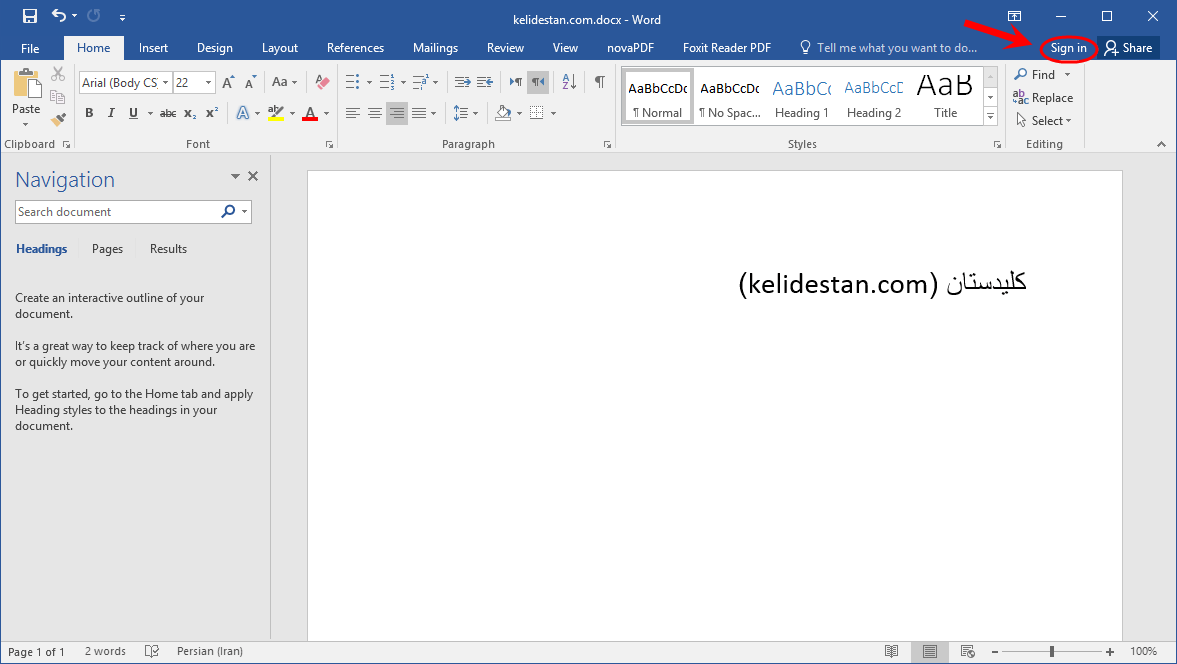Click the Find magnifier icon in Editing group
This screenshot has width=1177, height=664.
(1021, 74)
